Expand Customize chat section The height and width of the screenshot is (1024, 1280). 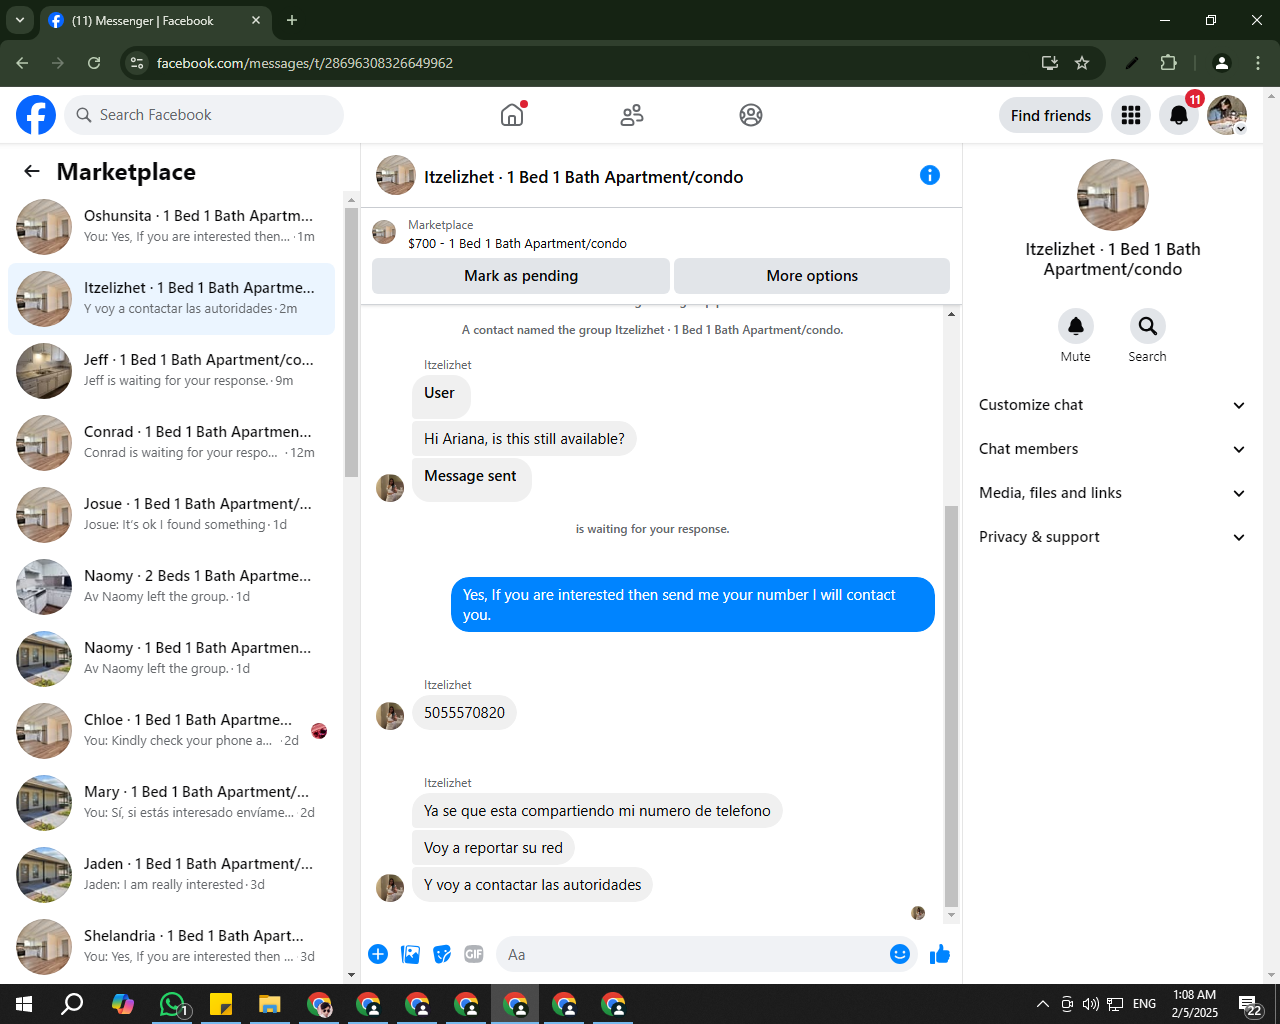[x=1112, y=405]
